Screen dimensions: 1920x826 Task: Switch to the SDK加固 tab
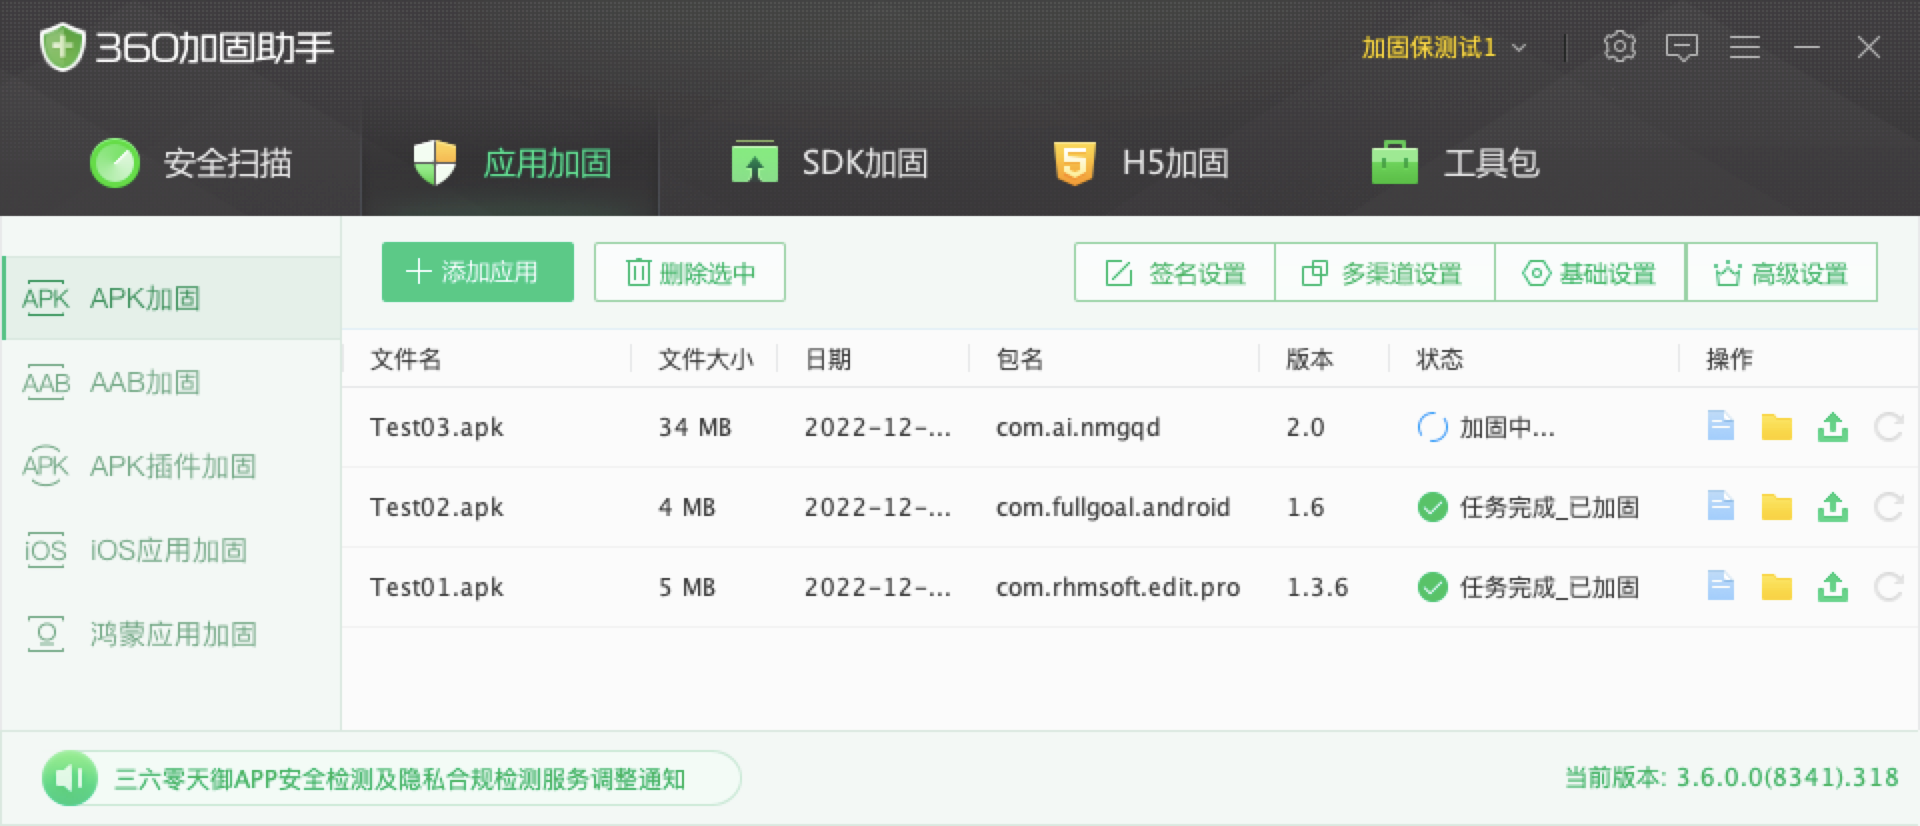coord(830,163)
